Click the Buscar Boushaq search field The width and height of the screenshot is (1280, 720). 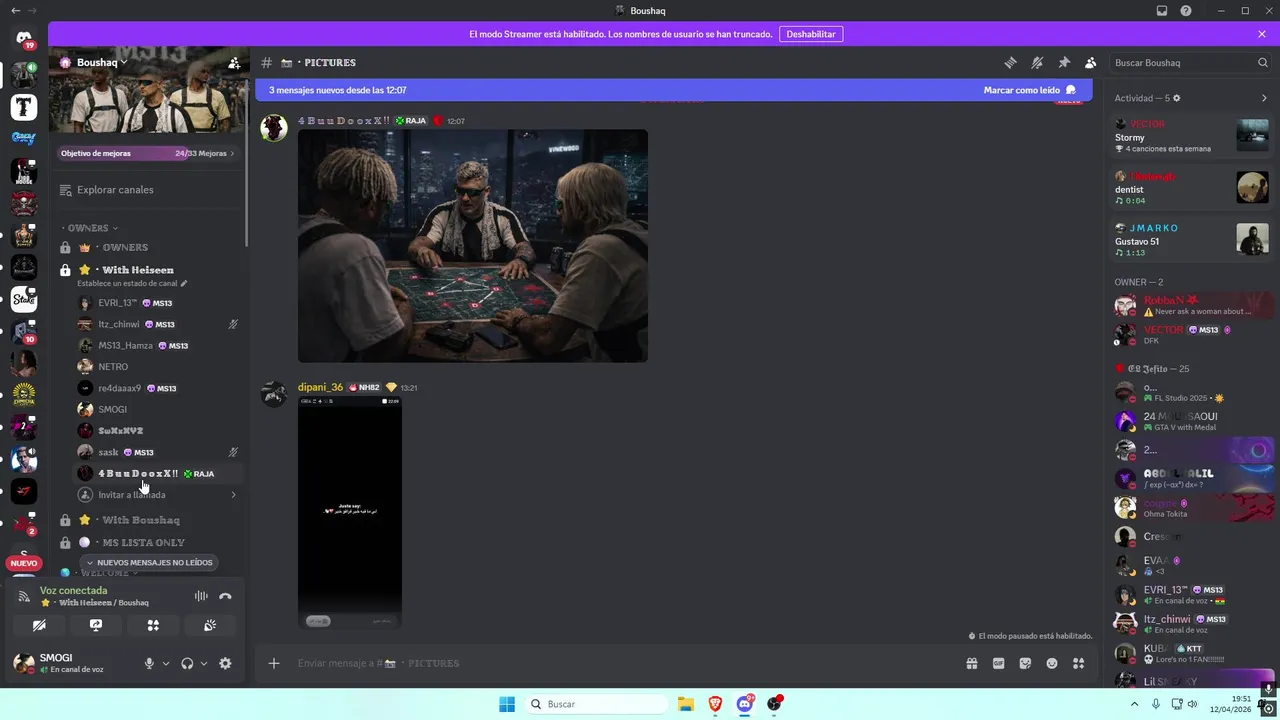[1190, 63]
